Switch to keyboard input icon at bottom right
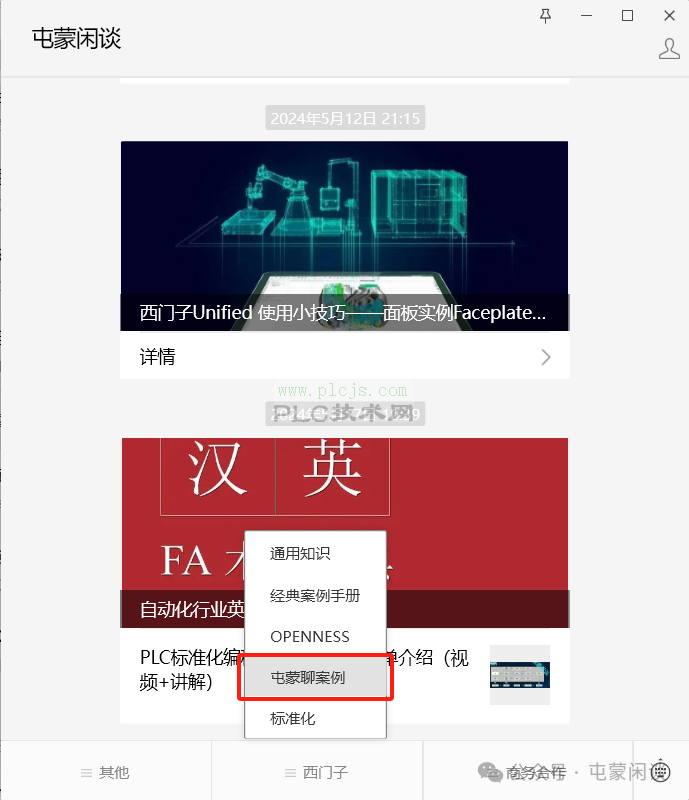689x800 pixels. coord(661,770)
